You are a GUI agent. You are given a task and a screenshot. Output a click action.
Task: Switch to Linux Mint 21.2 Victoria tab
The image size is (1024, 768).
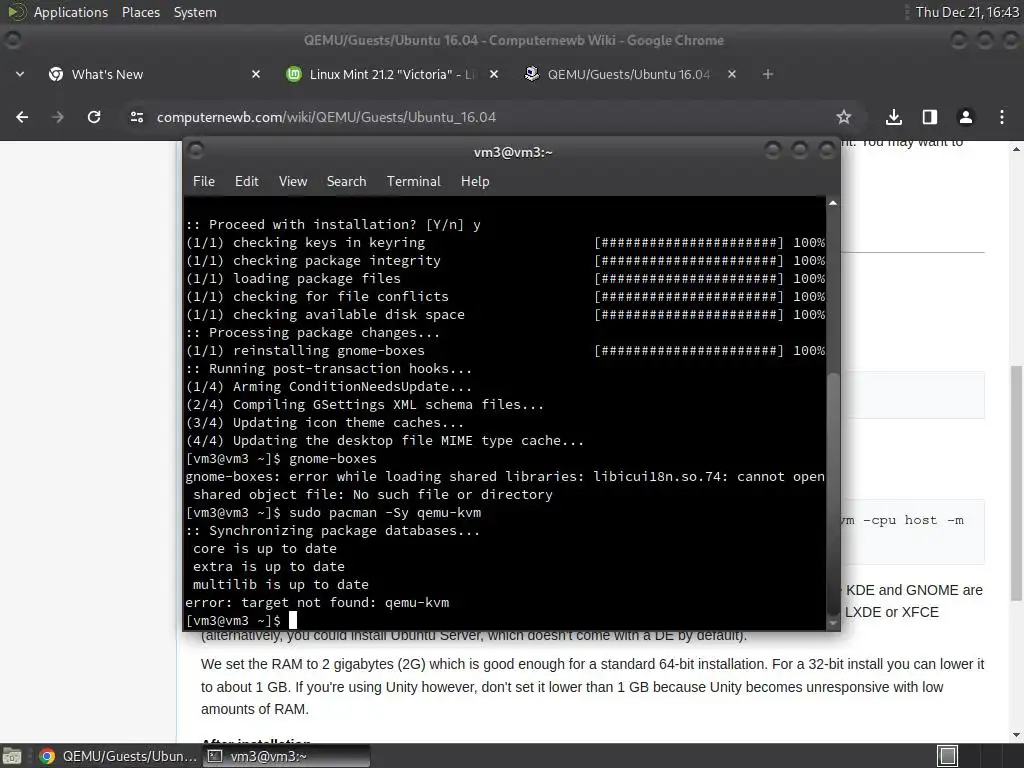pos(392,74)
